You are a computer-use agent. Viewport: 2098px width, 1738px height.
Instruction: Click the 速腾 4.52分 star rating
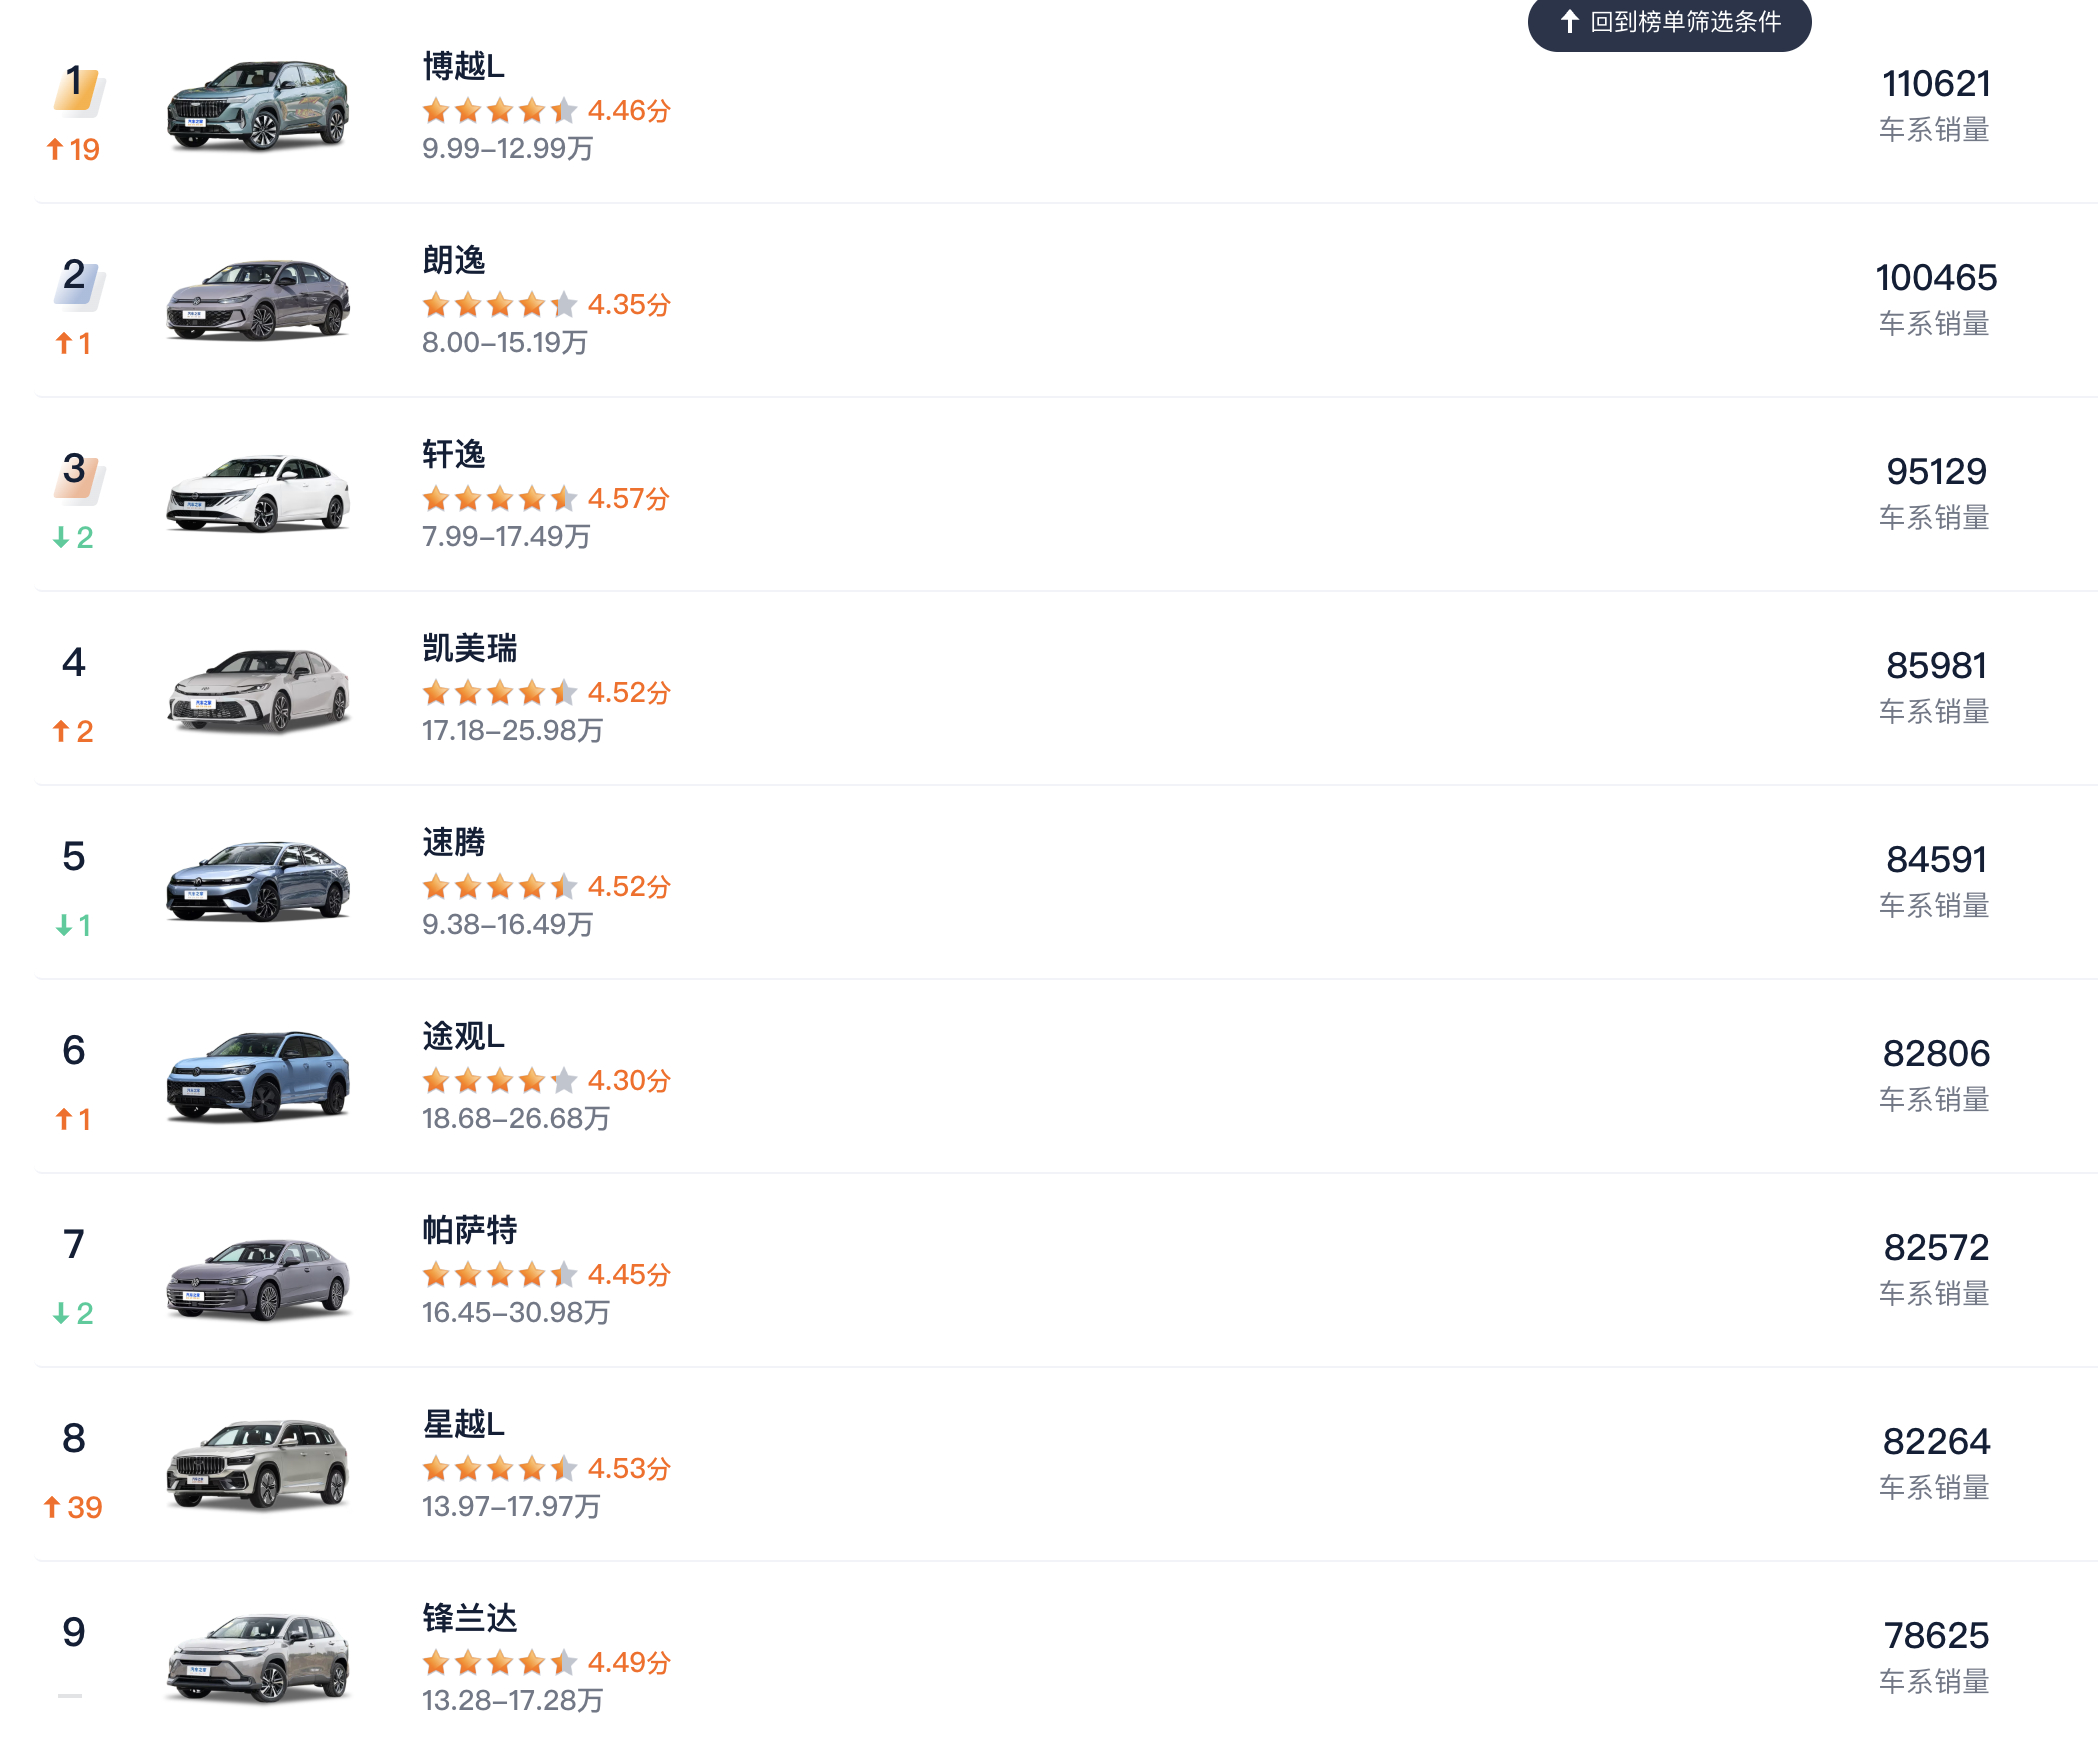(x=546, y=886)
